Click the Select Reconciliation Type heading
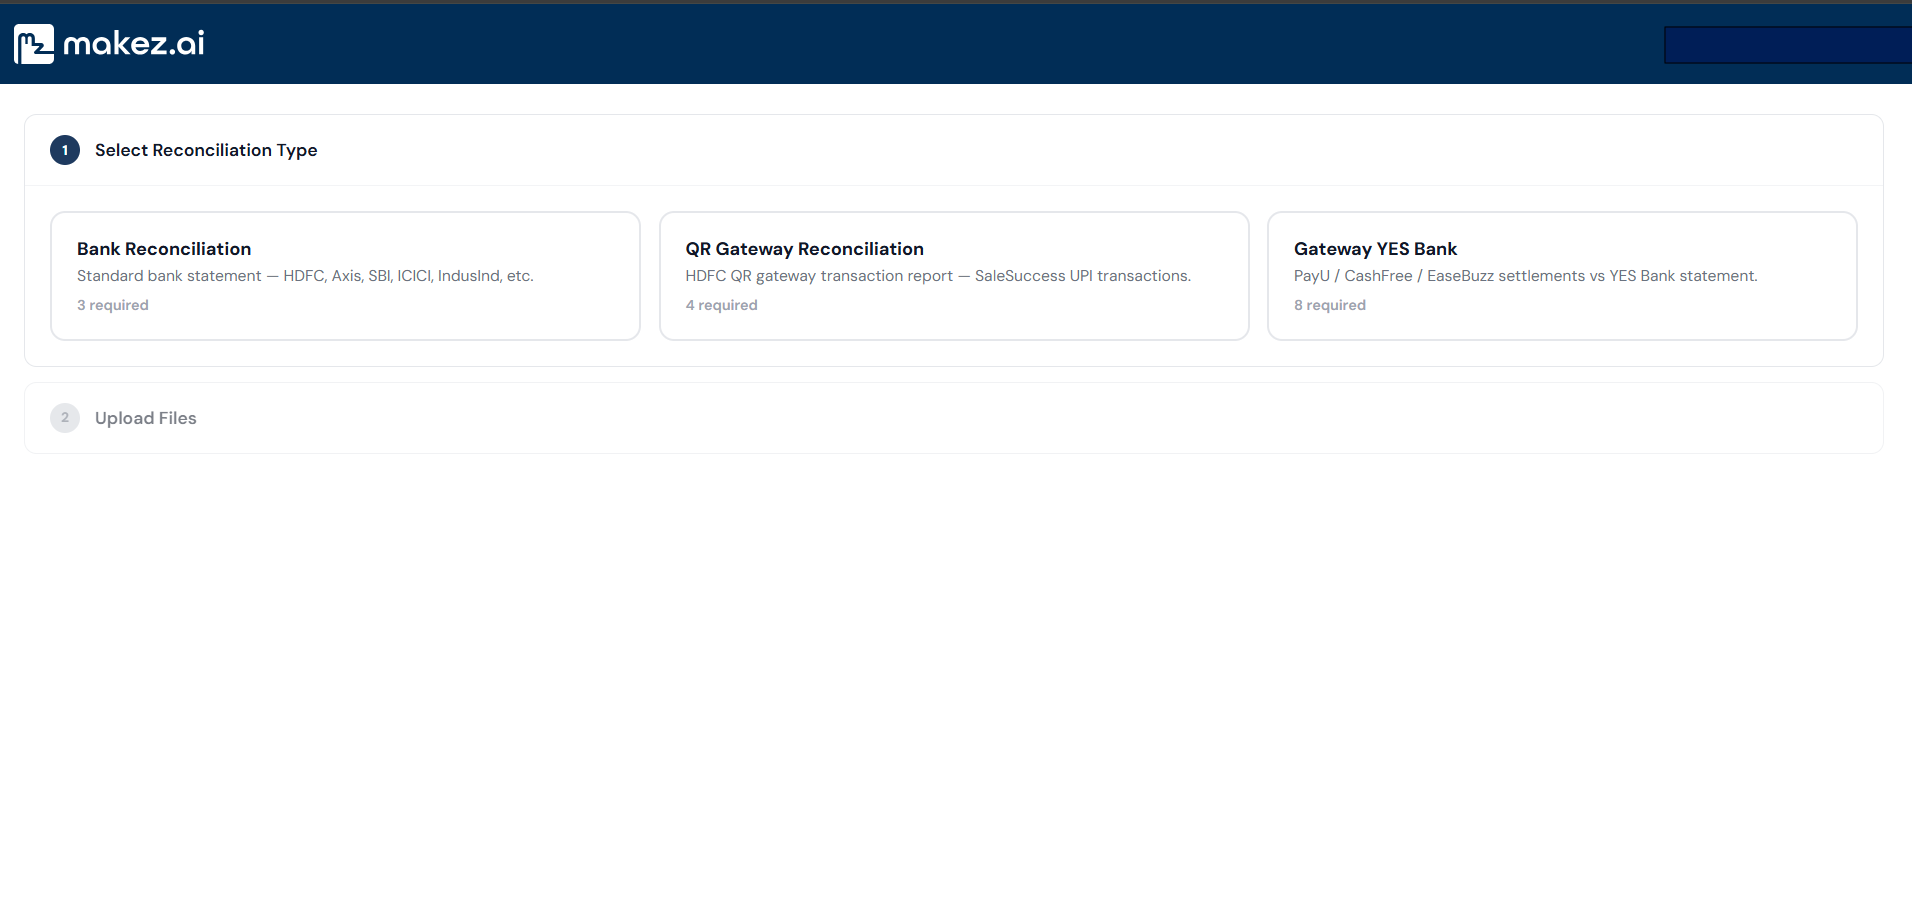 click(x=206, y=150)
